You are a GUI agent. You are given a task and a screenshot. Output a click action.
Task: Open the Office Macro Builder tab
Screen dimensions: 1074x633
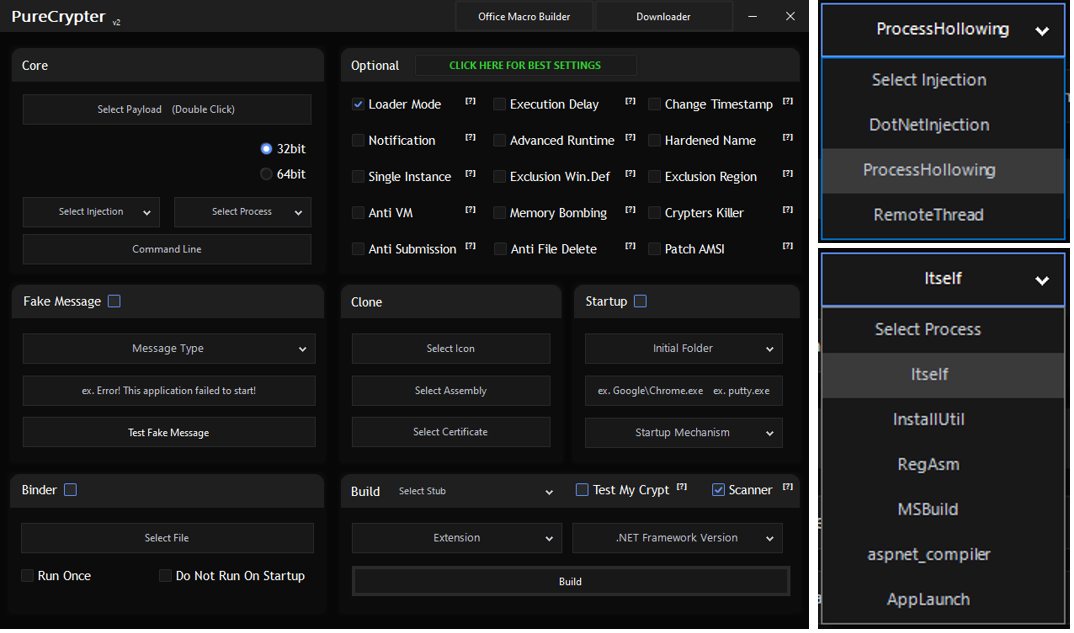[524, 16]
